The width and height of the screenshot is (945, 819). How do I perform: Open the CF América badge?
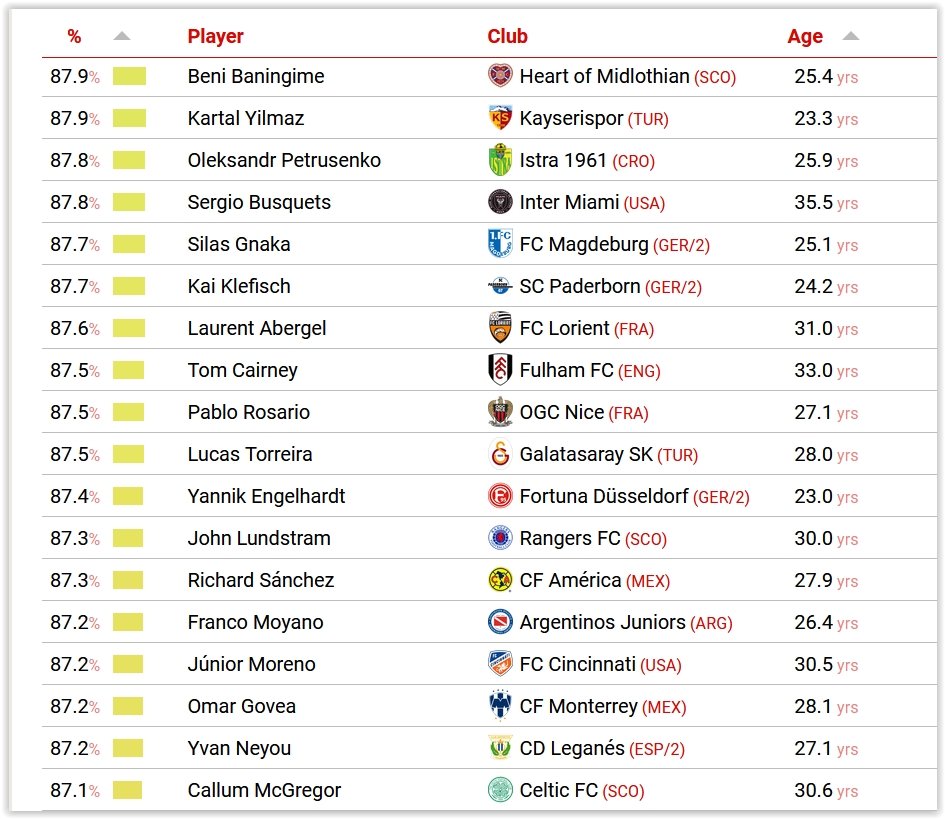(500, 580)
